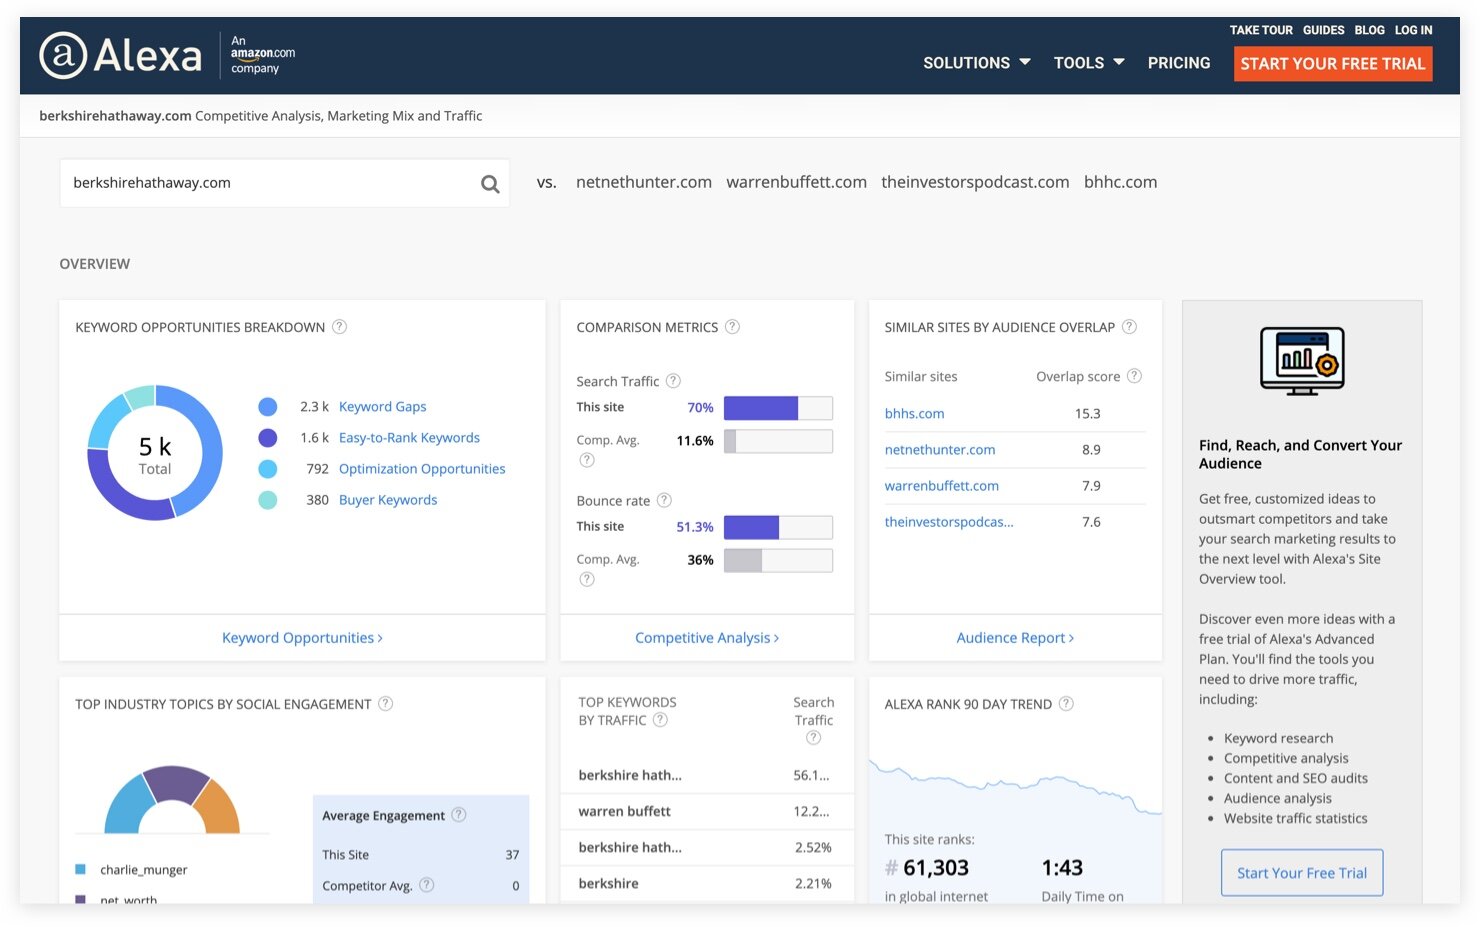Click the search magnifier icon
The height and width of the screenshot is (927, 1480).
pyautogui.click(x=490, y=184)
